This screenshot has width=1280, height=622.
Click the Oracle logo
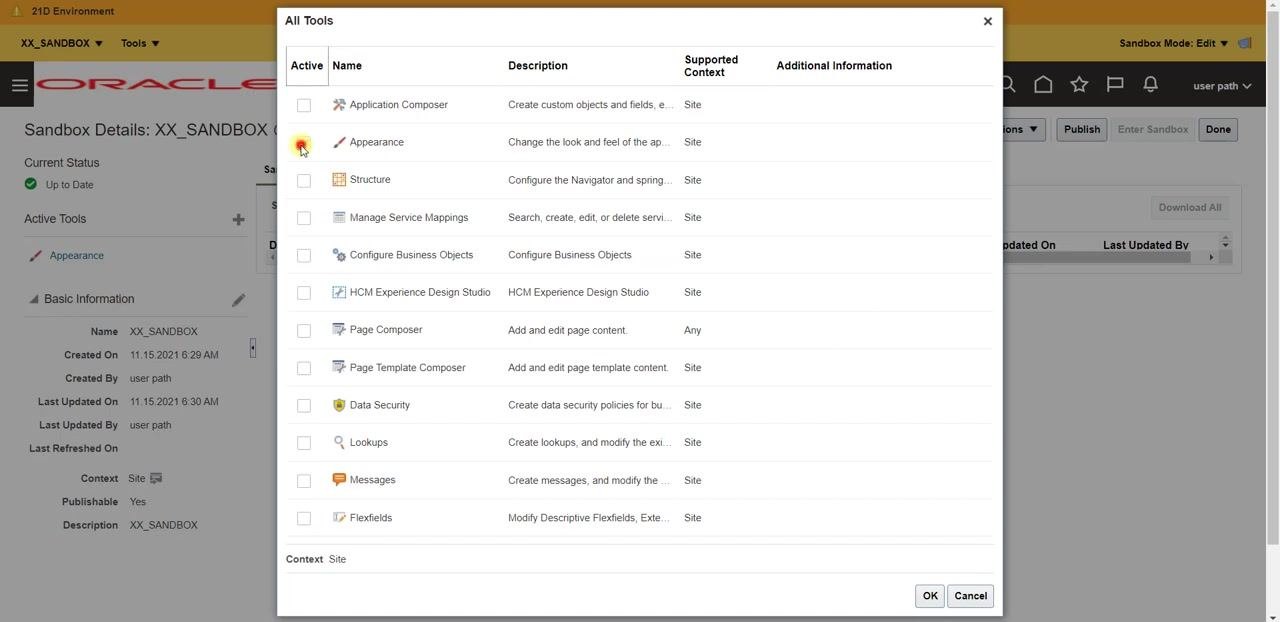(156, 85)
